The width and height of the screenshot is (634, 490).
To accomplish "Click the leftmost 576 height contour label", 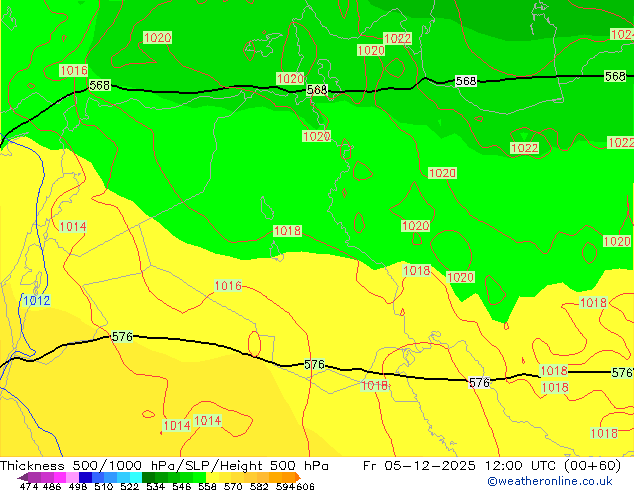I will pyautogui.click(x=122, y=336).
